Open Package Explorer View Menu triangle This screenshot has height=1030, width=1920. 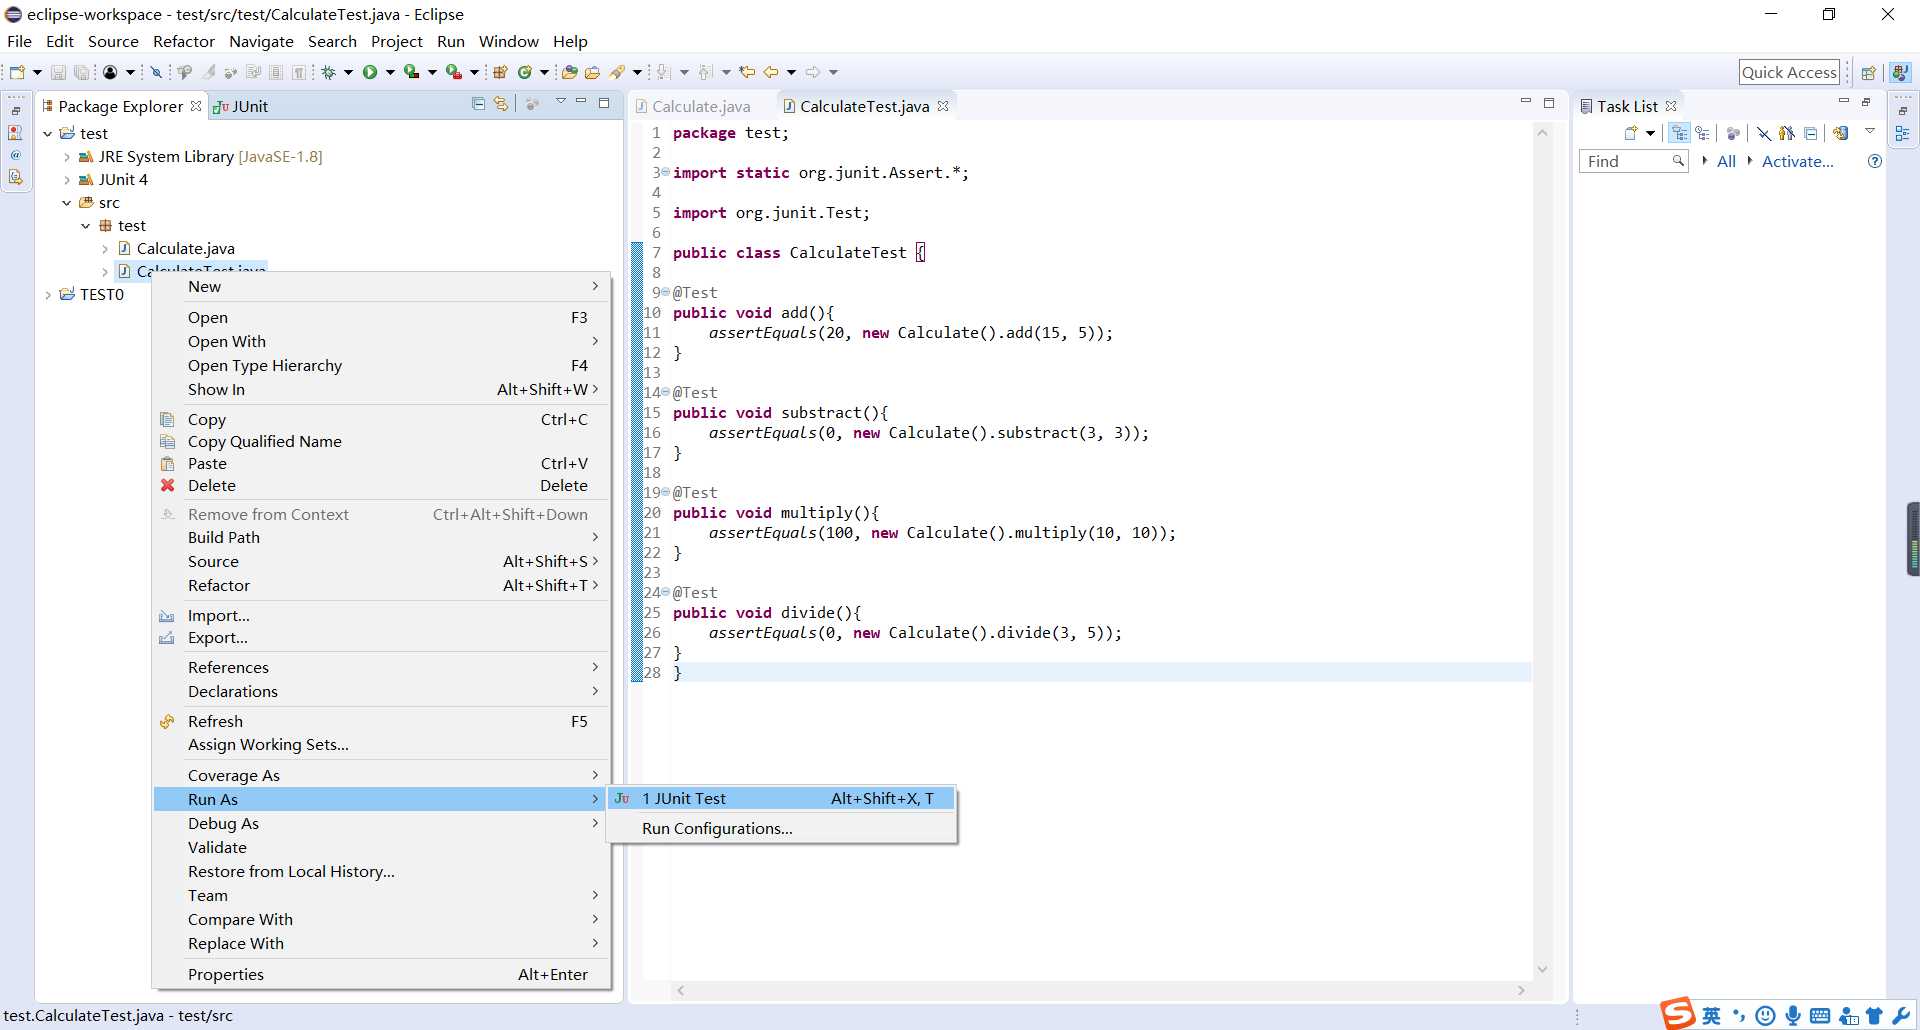coord(560,102)
